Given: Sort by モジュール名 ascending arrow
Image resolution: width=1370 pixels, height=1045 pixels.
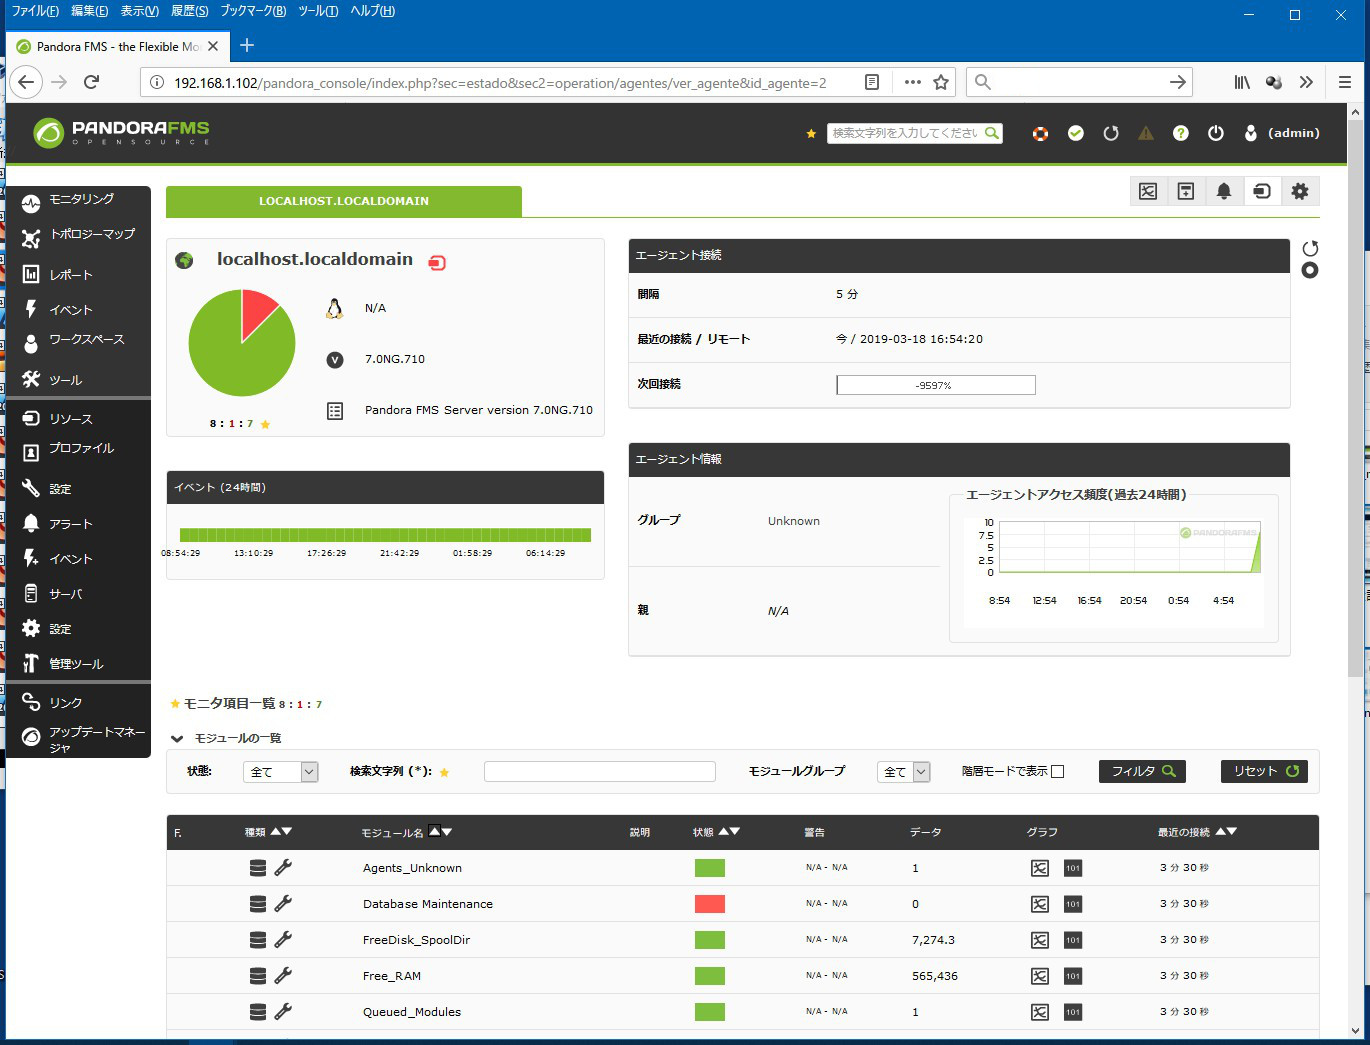Looking at the screenshot, I should pyautogui.click(x=434, y=831).
